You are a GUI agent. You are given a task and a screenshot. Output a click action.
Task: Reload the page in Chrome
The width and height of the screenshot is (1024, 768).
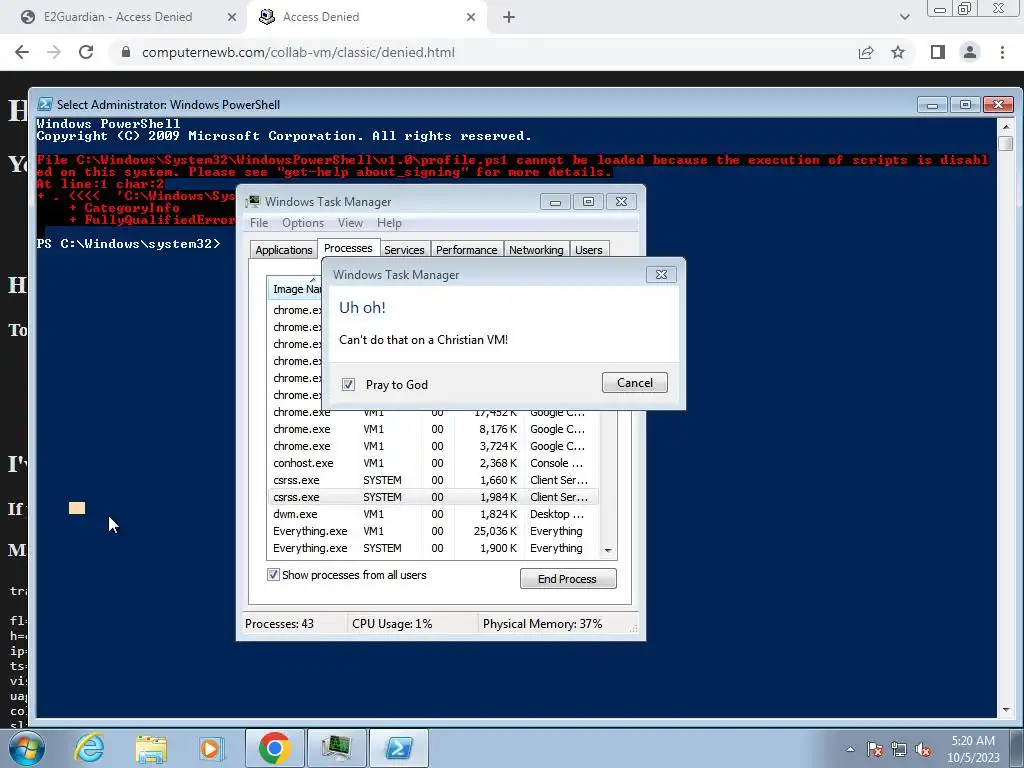tap(86, 52)
